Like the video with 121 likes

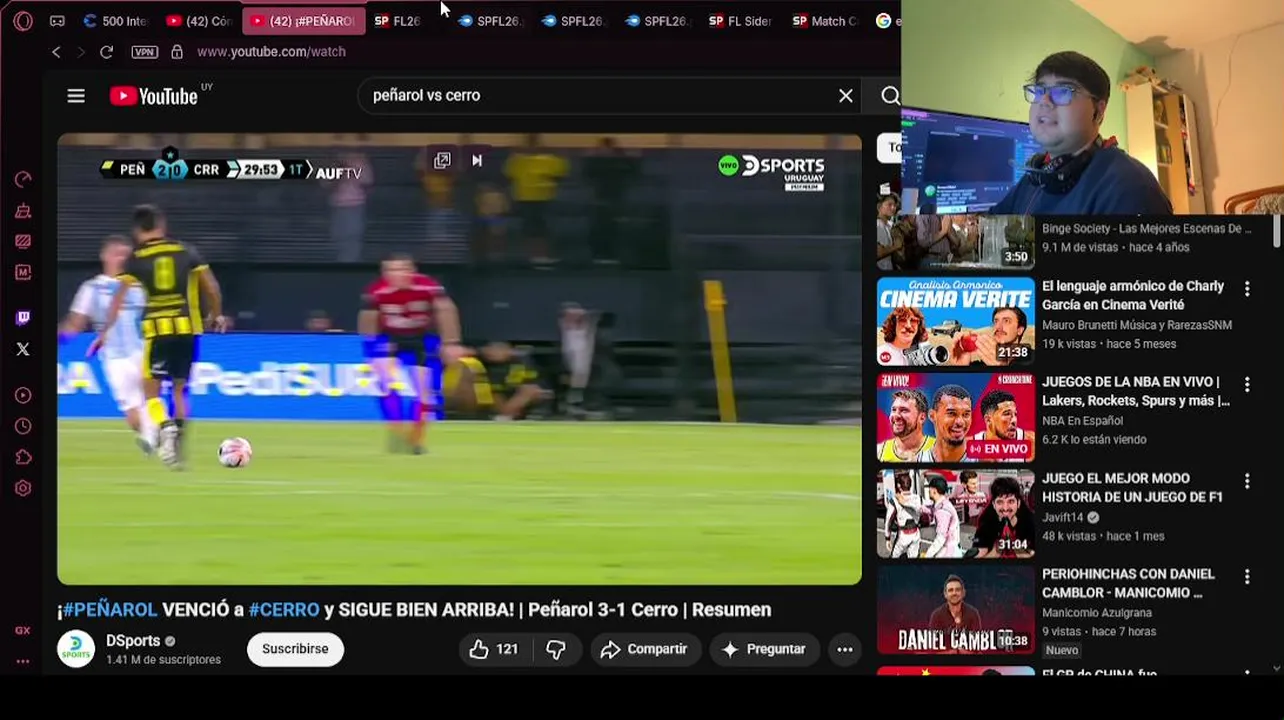pos(494,649)
